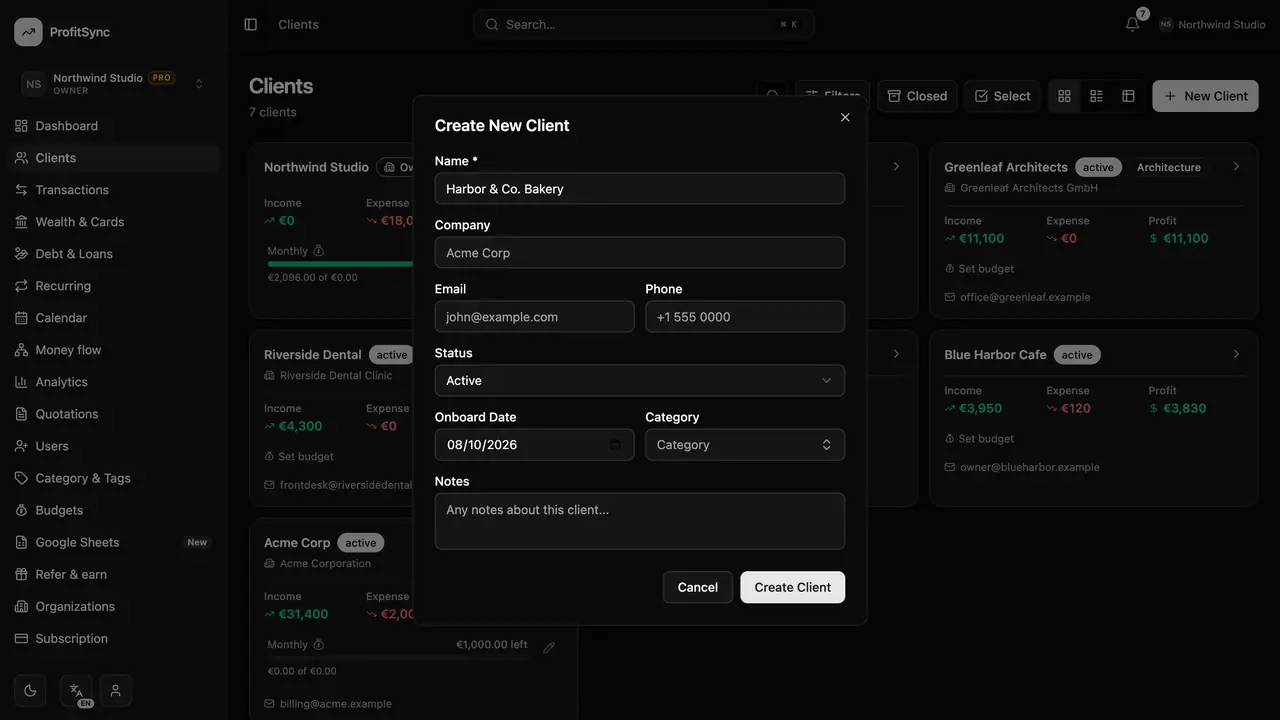Cancel the new client dialog
Screen dimensions: 1280x720
pyautogui.click(x=698, y=587)
